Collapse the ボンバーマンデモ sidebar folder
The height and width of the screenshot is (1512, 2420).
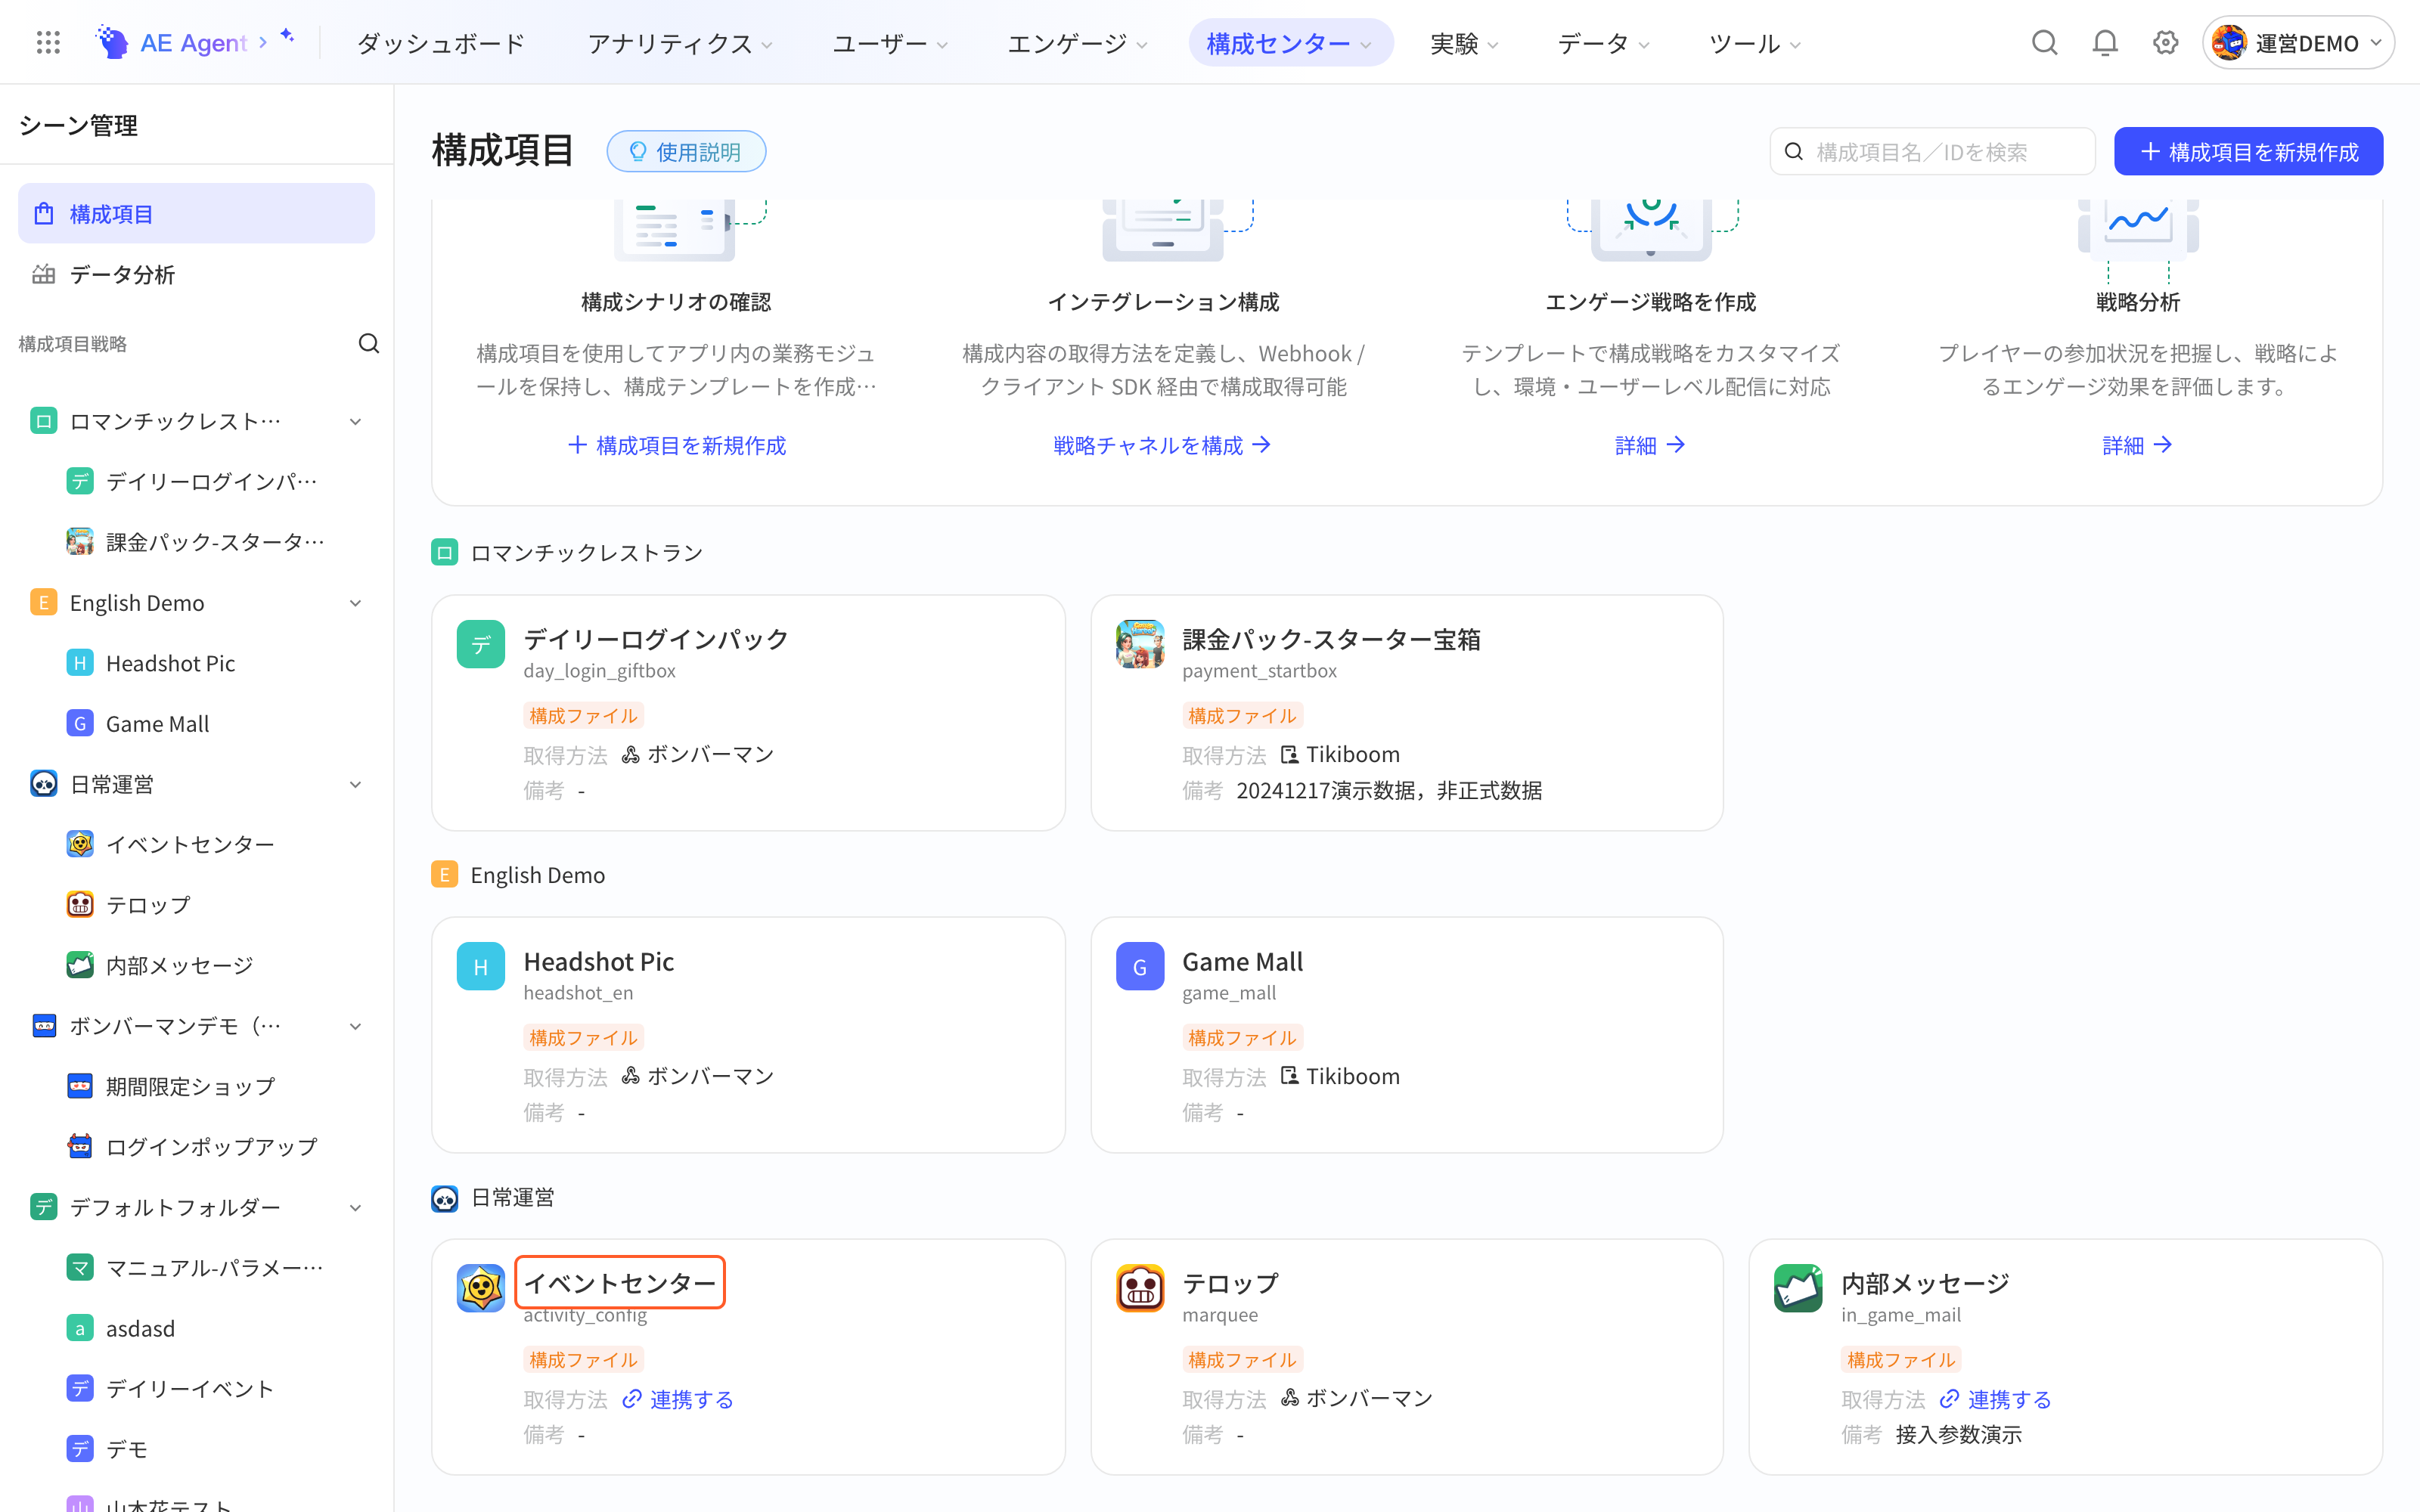[355, 1026]
